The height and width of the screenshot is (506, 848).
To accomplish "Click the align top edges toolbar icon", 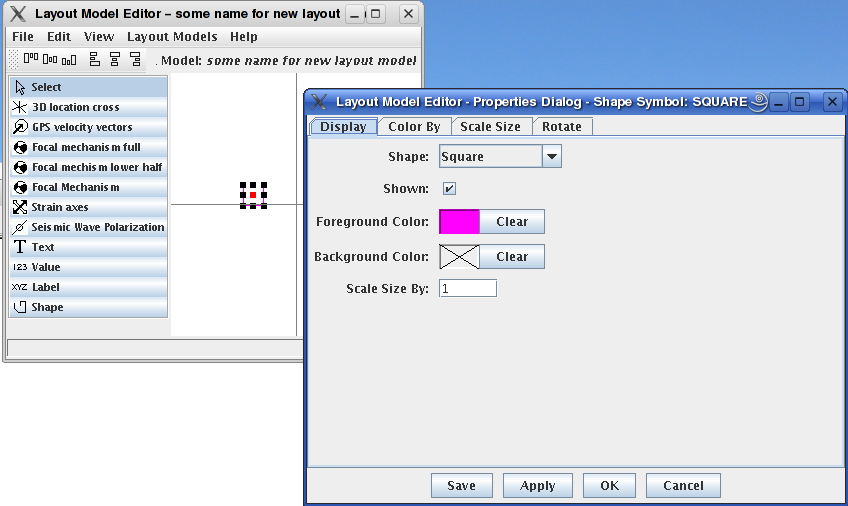I will tap(30, 60).
